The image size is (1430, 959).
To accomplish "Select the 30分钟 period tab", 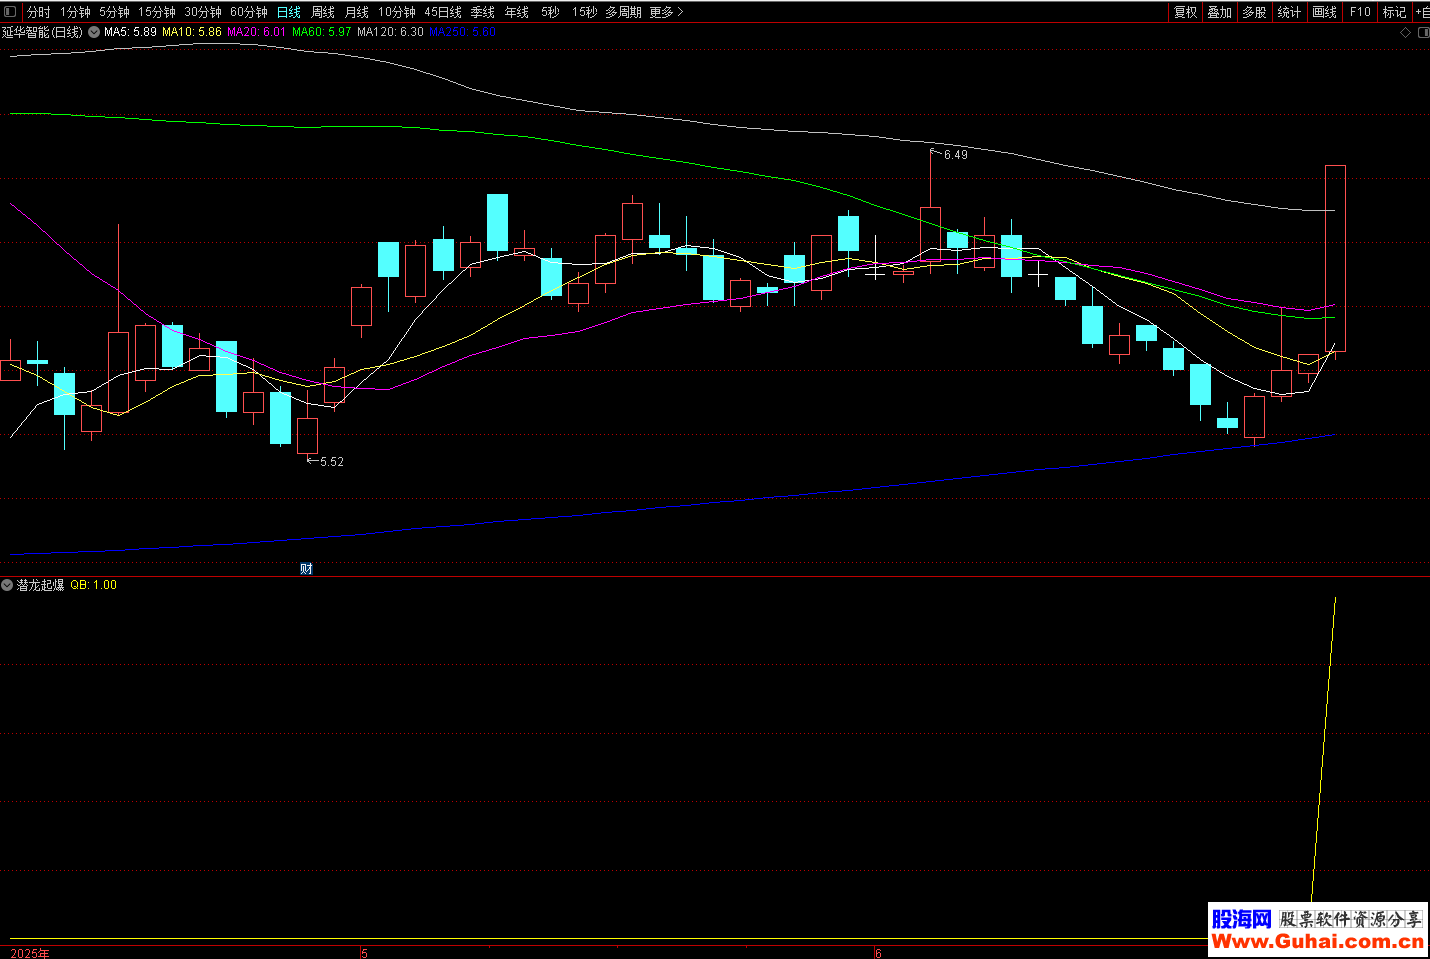I will [x=203, y=12].
